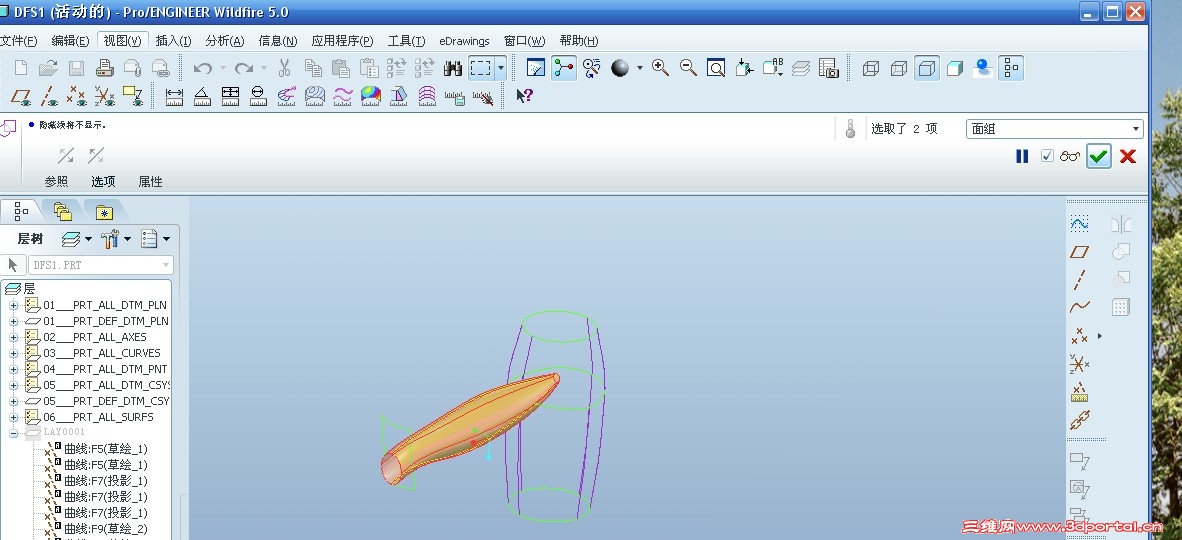Accept feature with green checkmark
Image resolution: width=1182 pixels, height=540 pixels.
tap(1099, 156)
